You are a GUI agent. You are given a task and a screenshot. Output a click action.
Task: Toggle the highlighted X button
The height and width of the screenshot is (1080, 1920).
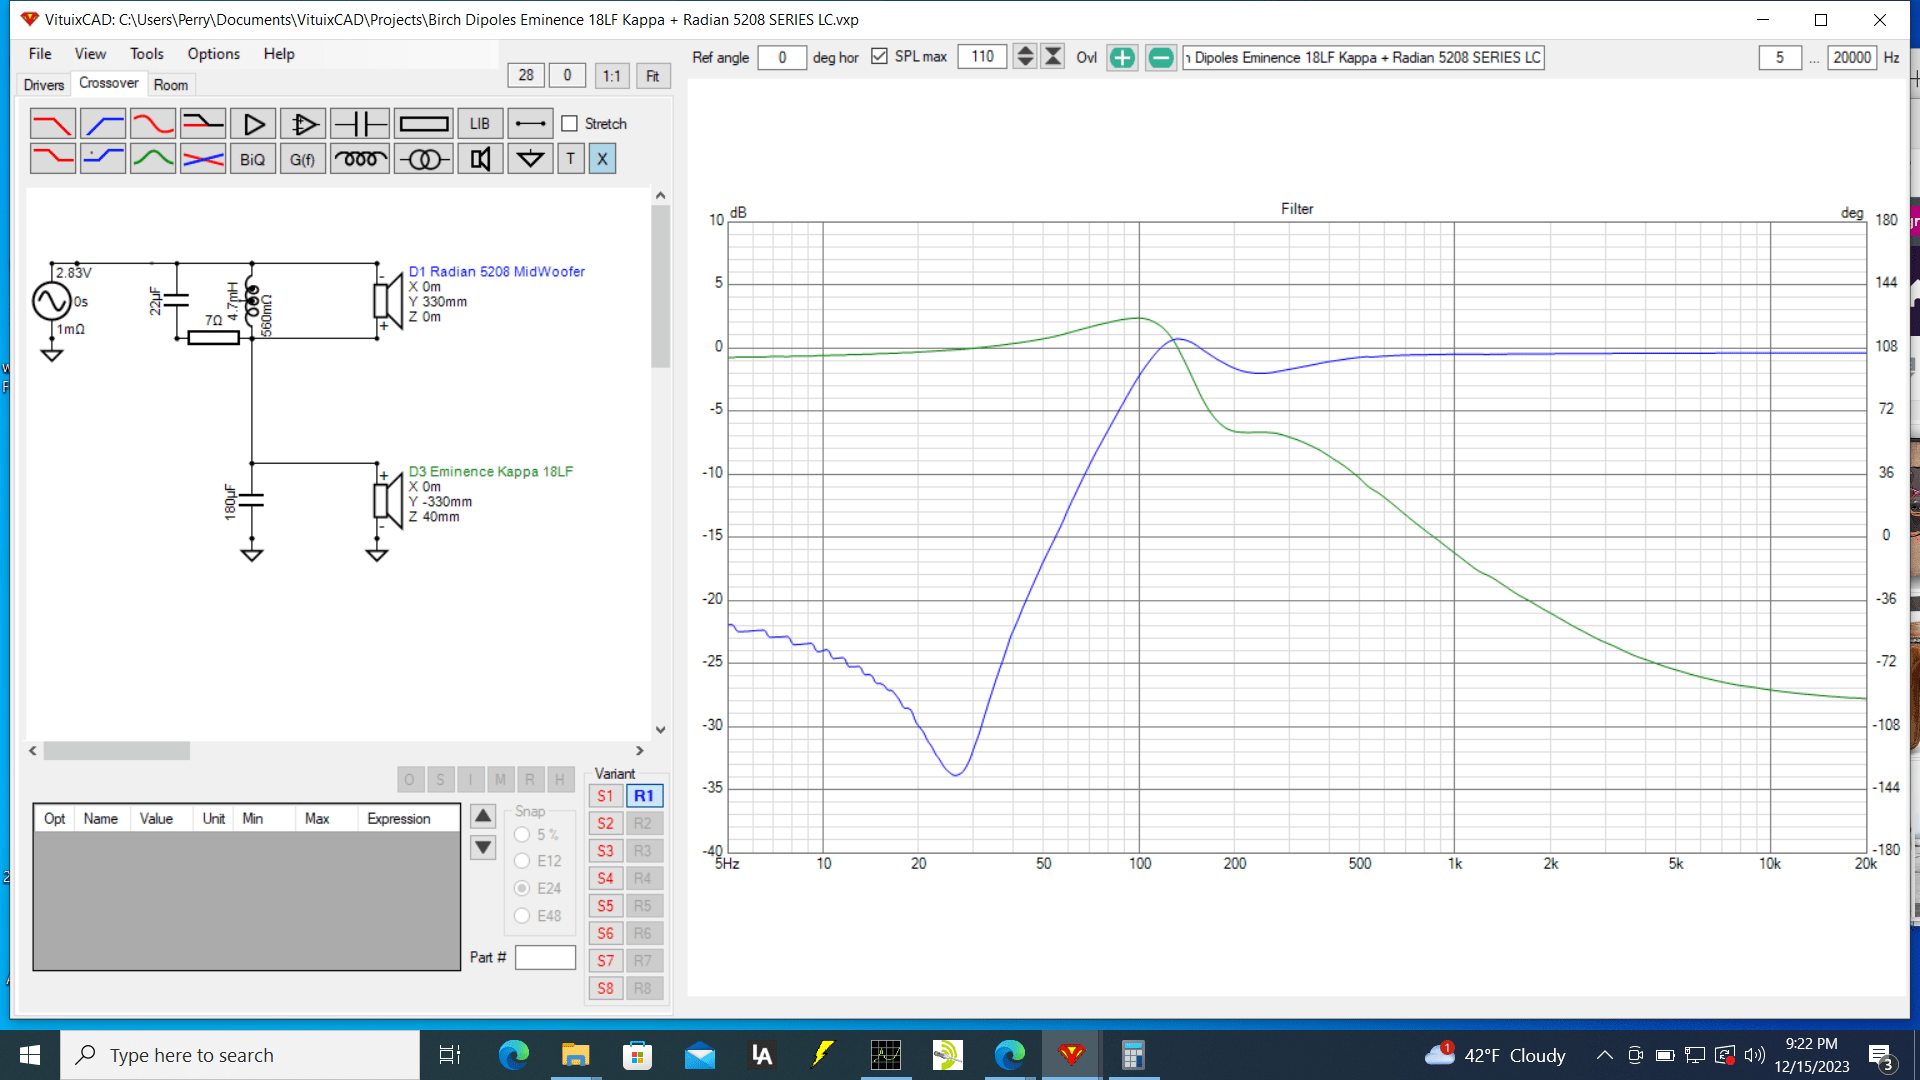pyautogui.click(x=602, y=159)
